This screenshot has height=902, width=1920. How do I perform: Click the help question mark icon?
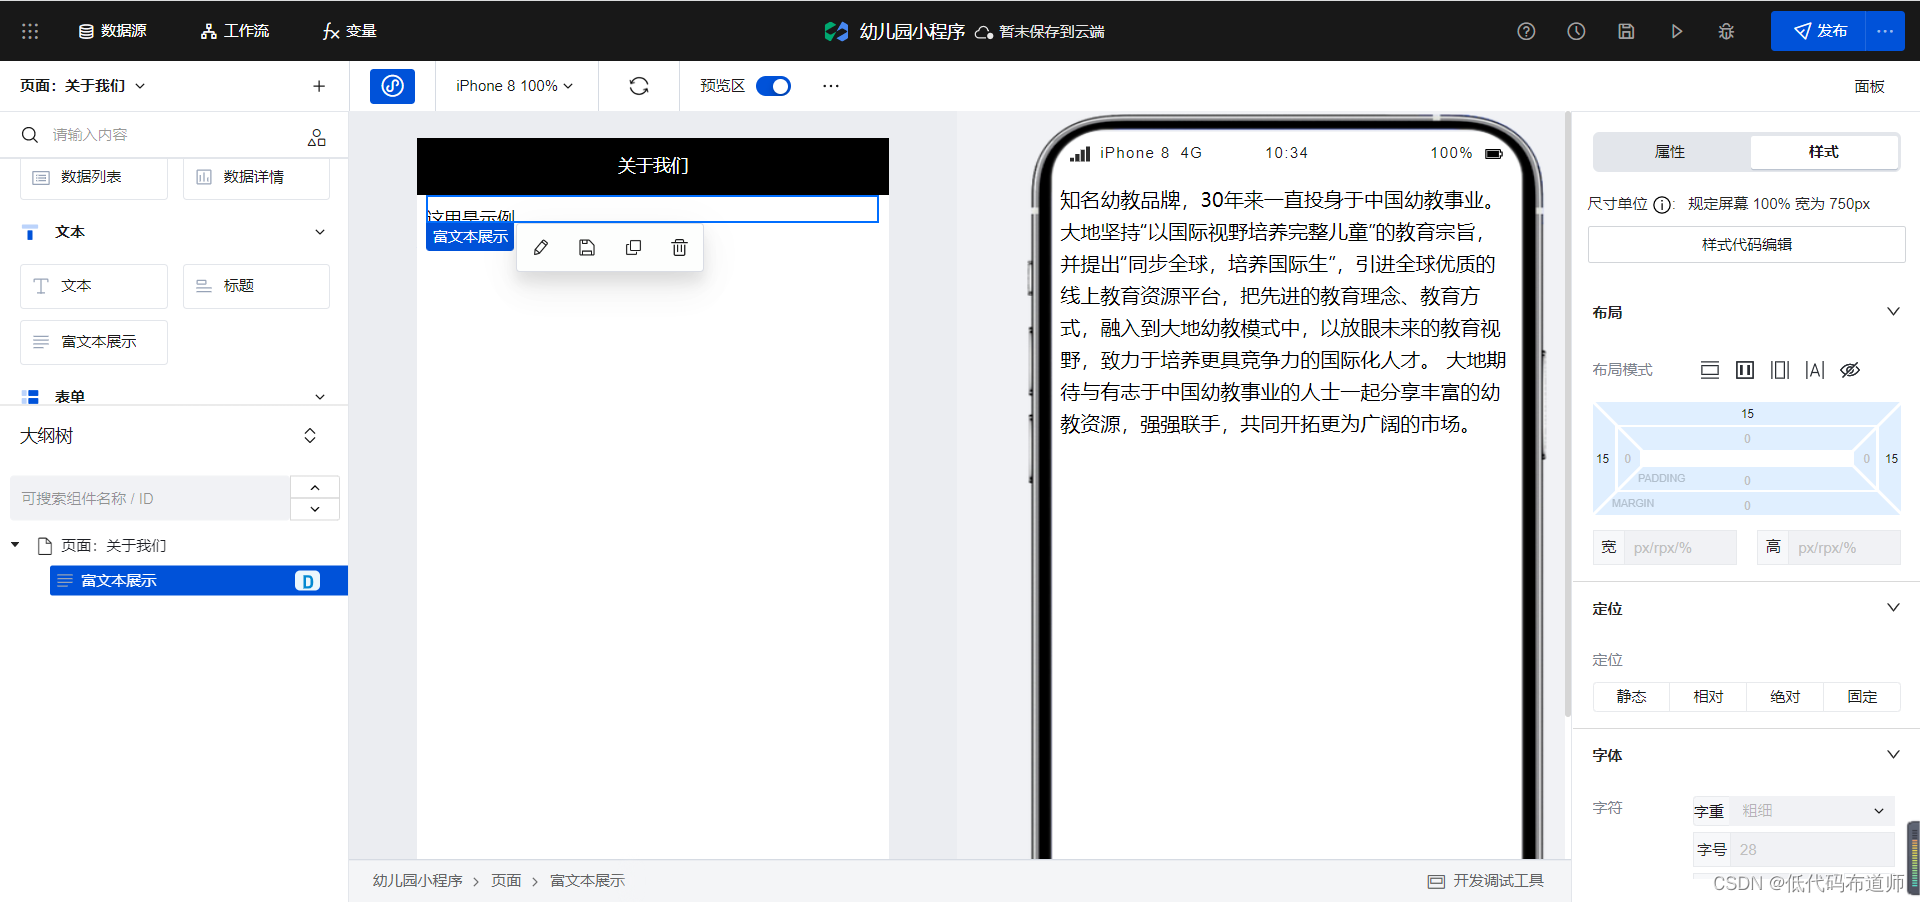tap(1526, 31)
